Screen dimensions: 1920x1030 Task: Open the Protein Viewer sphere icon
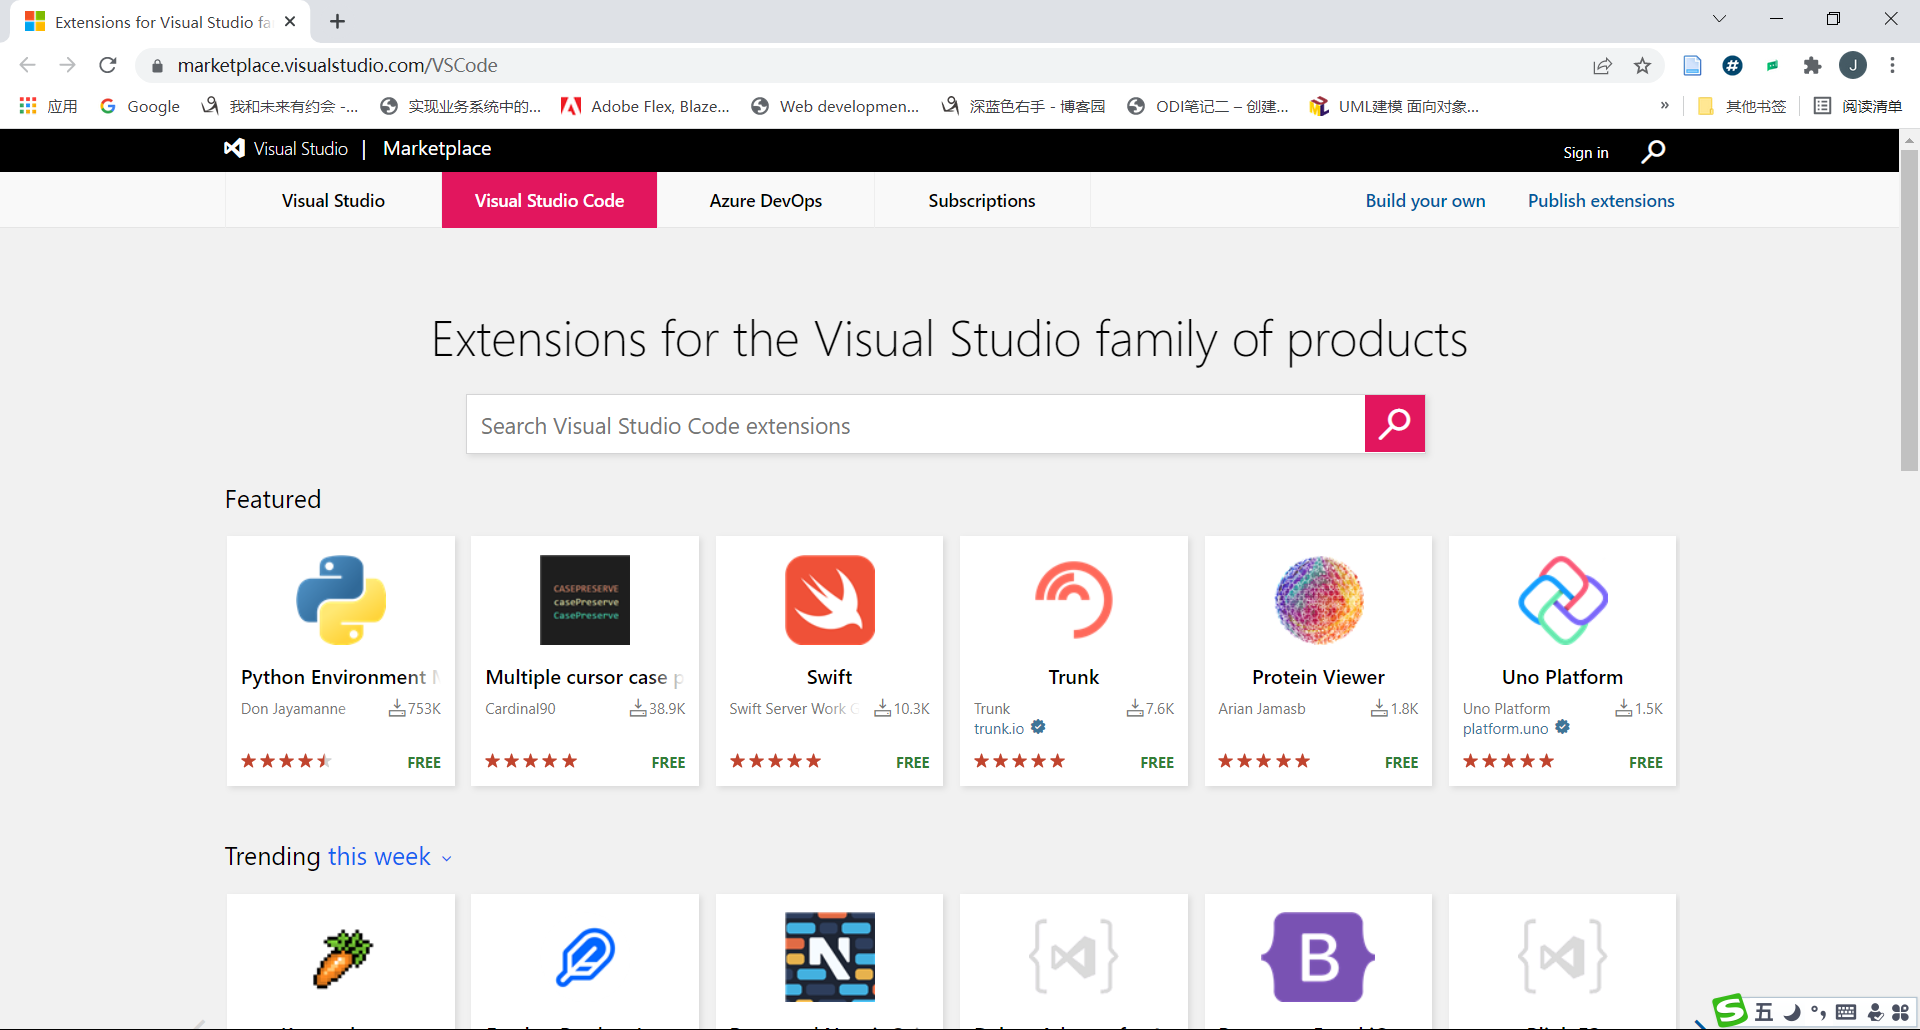click(1318, 600)
